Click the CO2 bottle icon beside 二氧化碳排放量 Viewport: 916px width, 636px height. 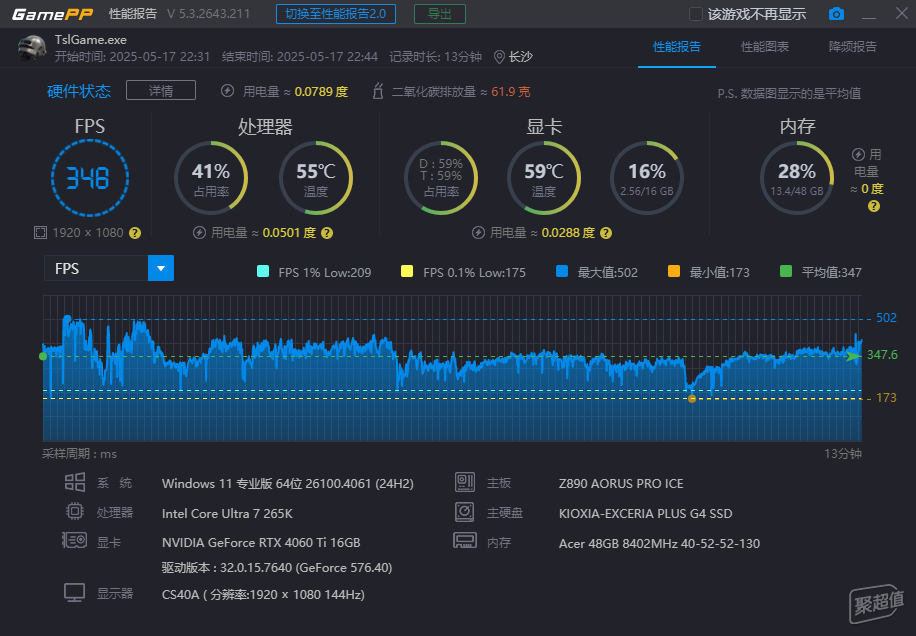378,91
